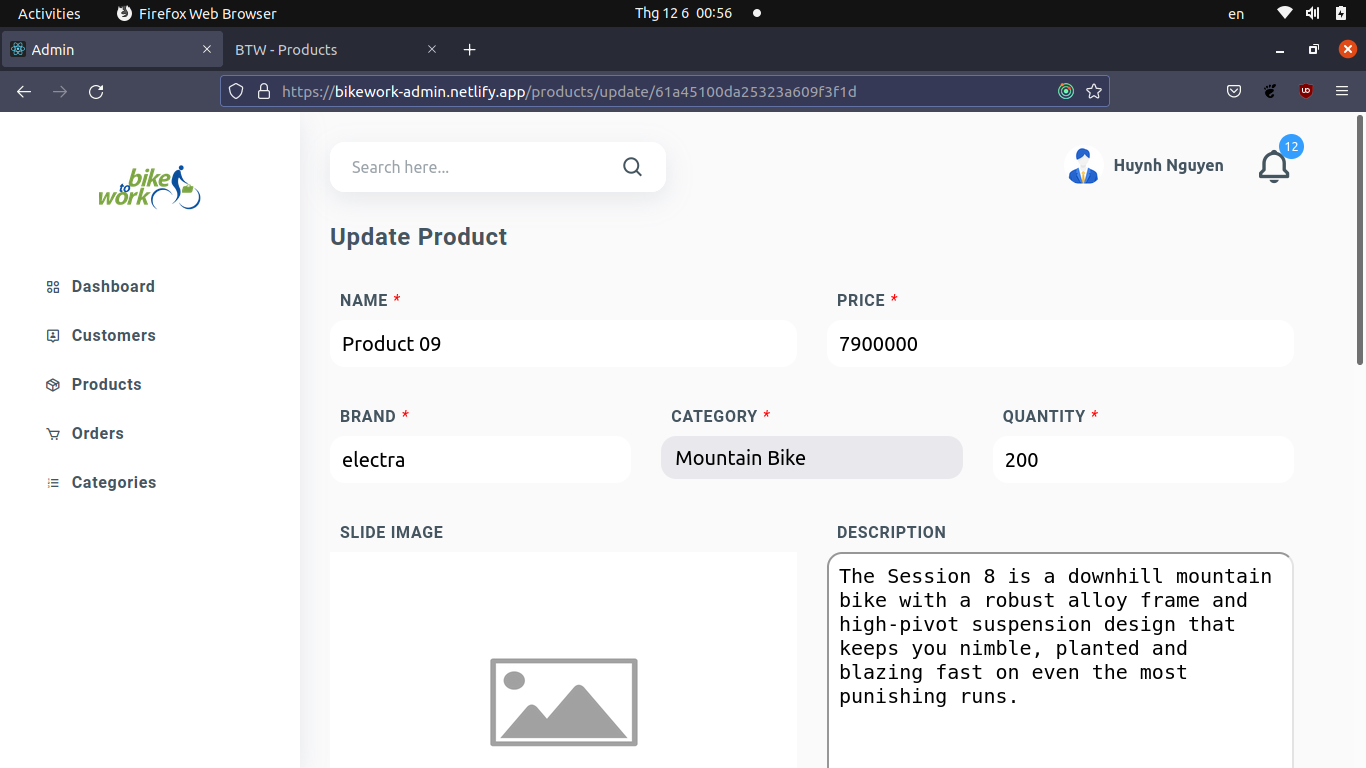
Task: Select the Dashboard grid icon in the sidebar
Action: [52, 286]
